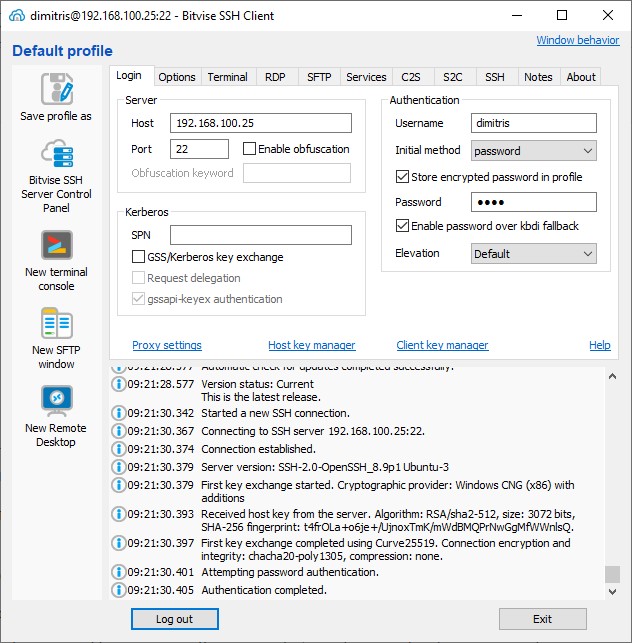Check GSS/Kerberos key exchange
632x643 pixels.
point(138,257)
